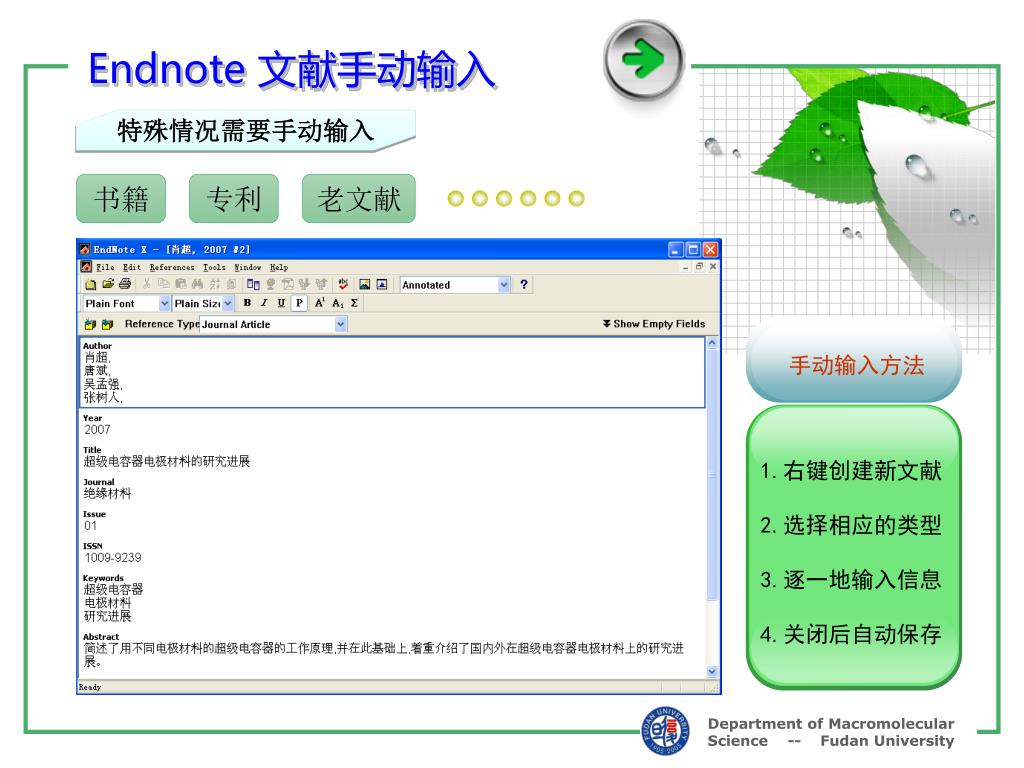Open the Tools menu
The image size is (1024, 768).
coord(214,267)
